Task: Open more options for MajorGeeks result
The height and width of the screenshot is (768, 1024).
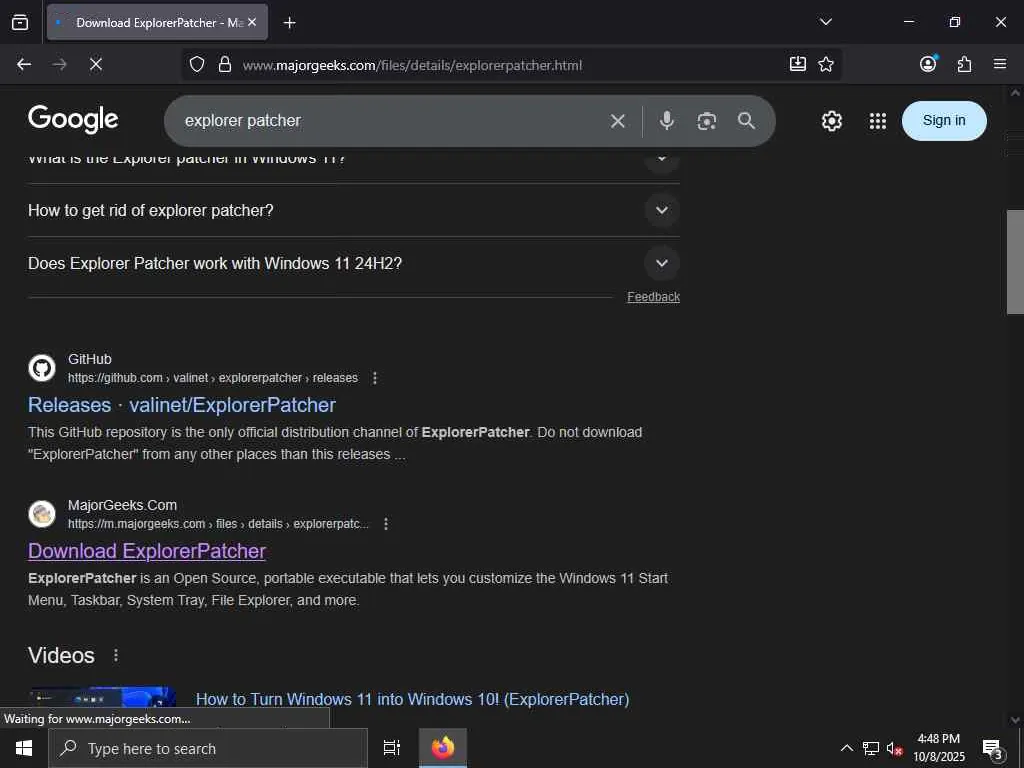Action: 386,524
